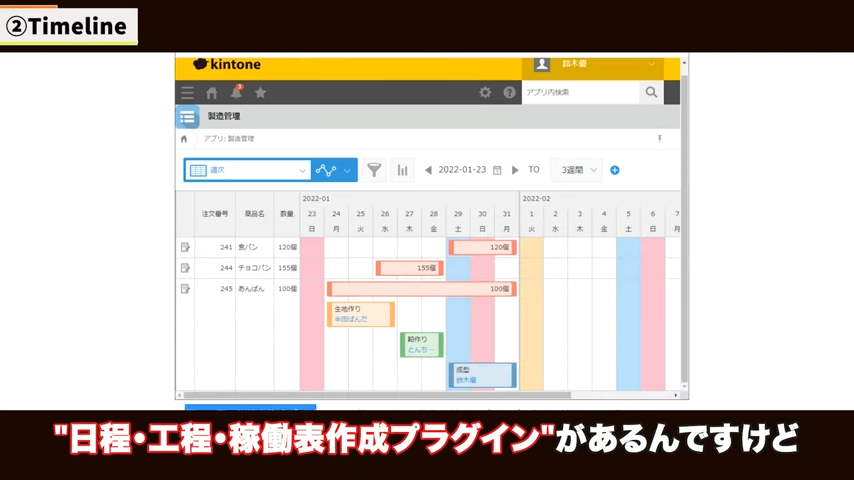Click the horizontal scrollbar thumb
This screenshot has width=854, height=480.
click(377, 395)
